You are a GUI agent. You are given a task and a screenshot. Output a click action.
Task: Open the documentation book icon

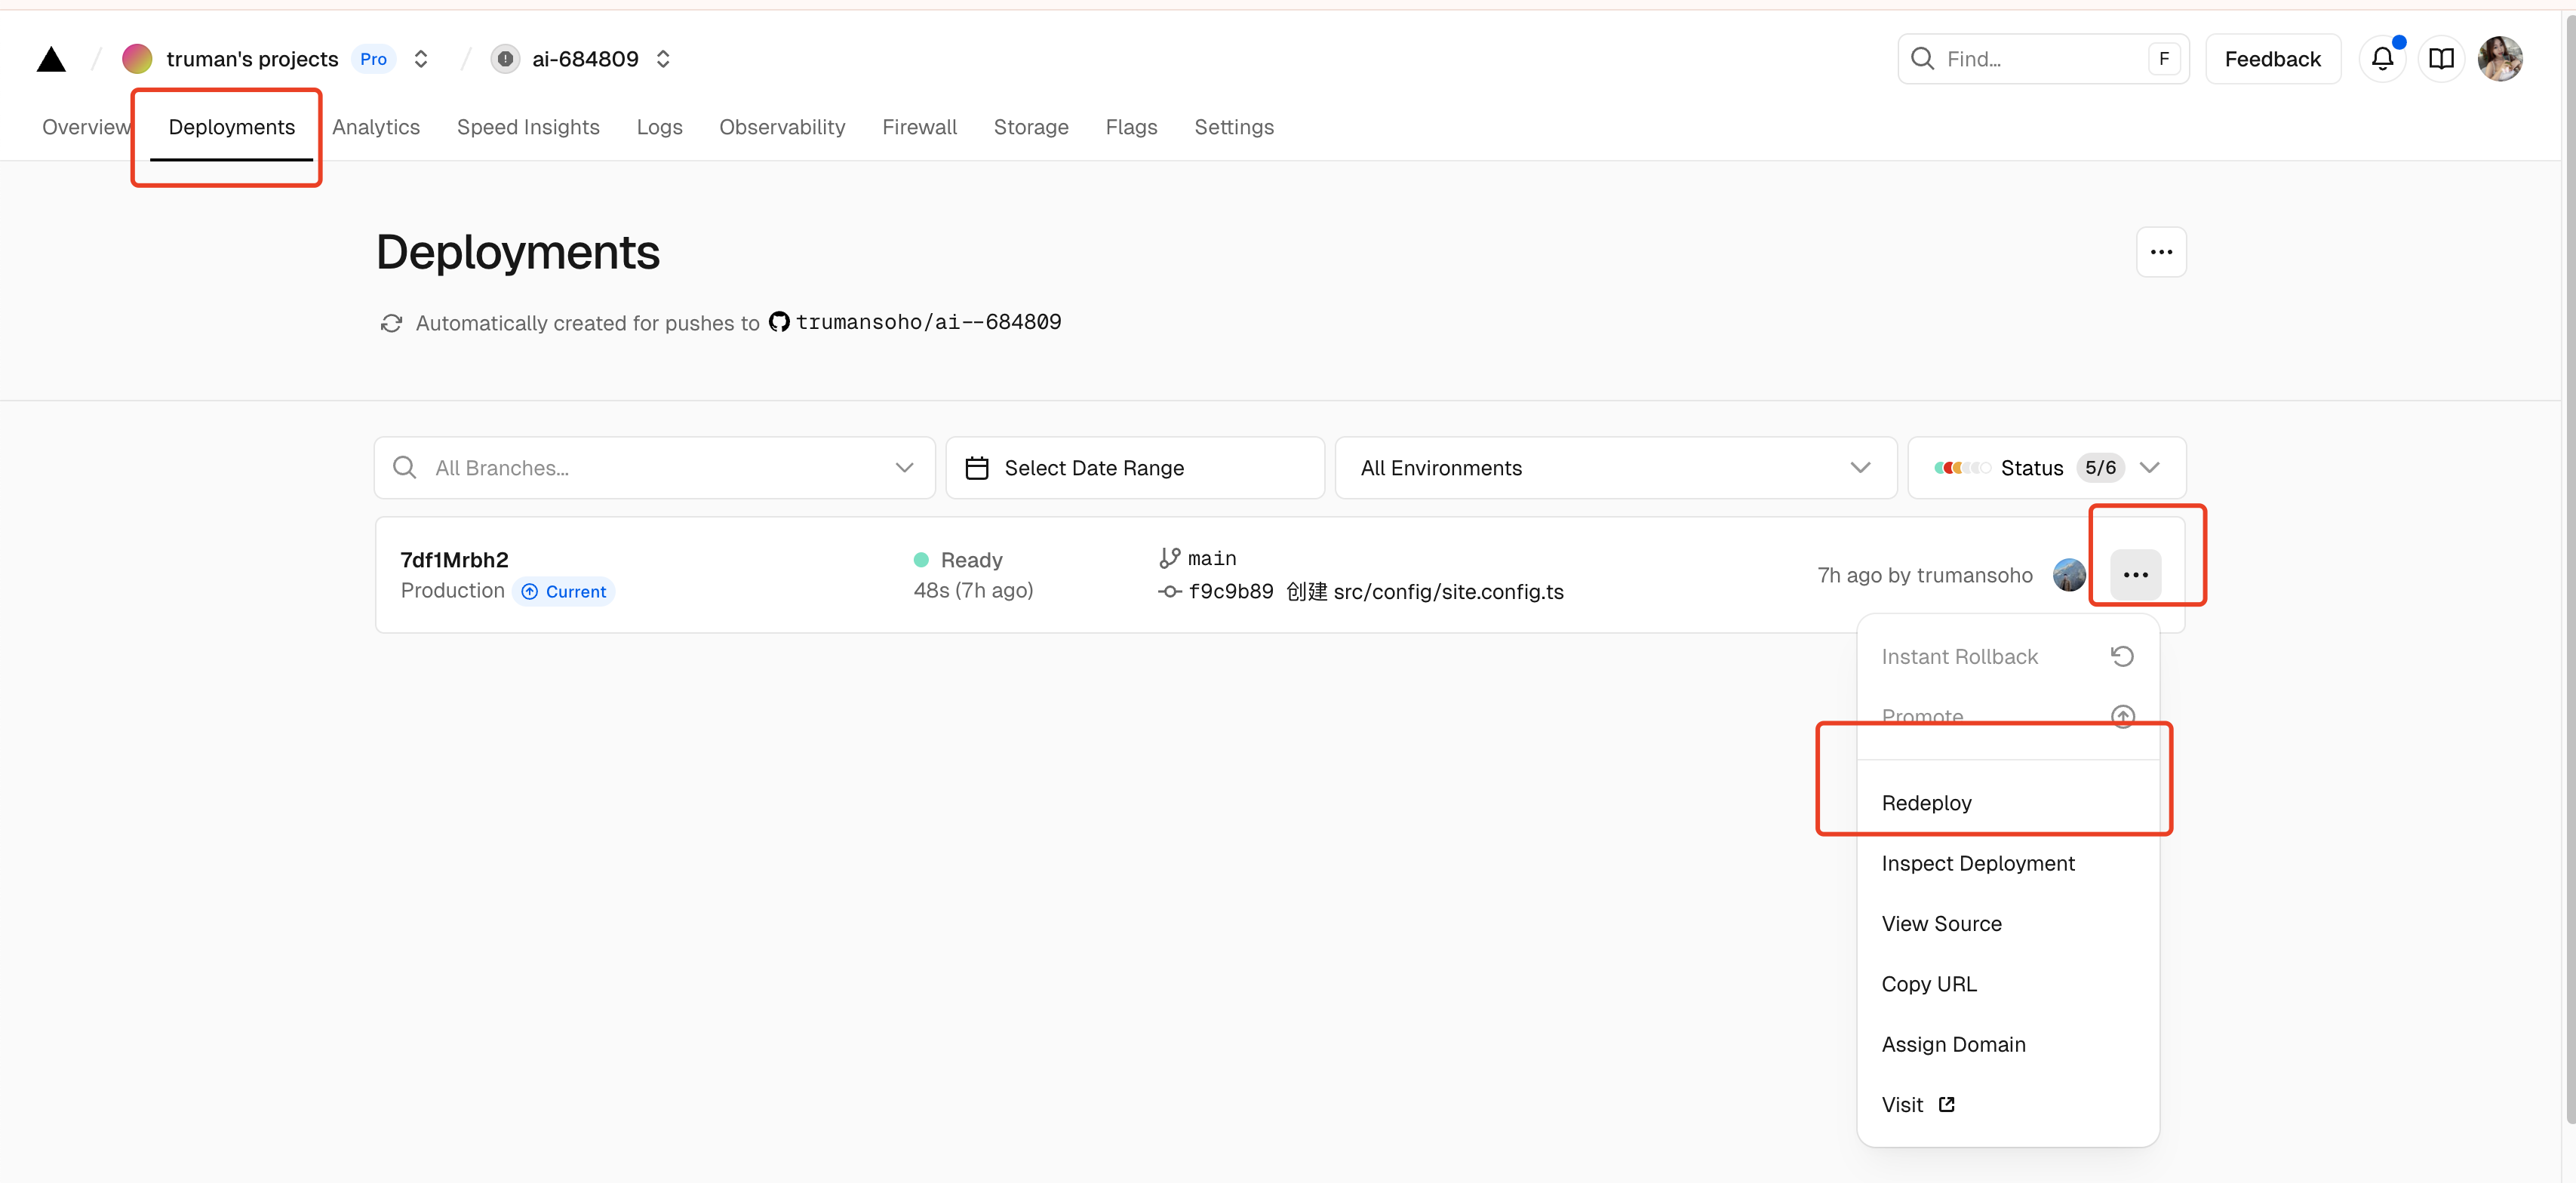coord(2441,59)
